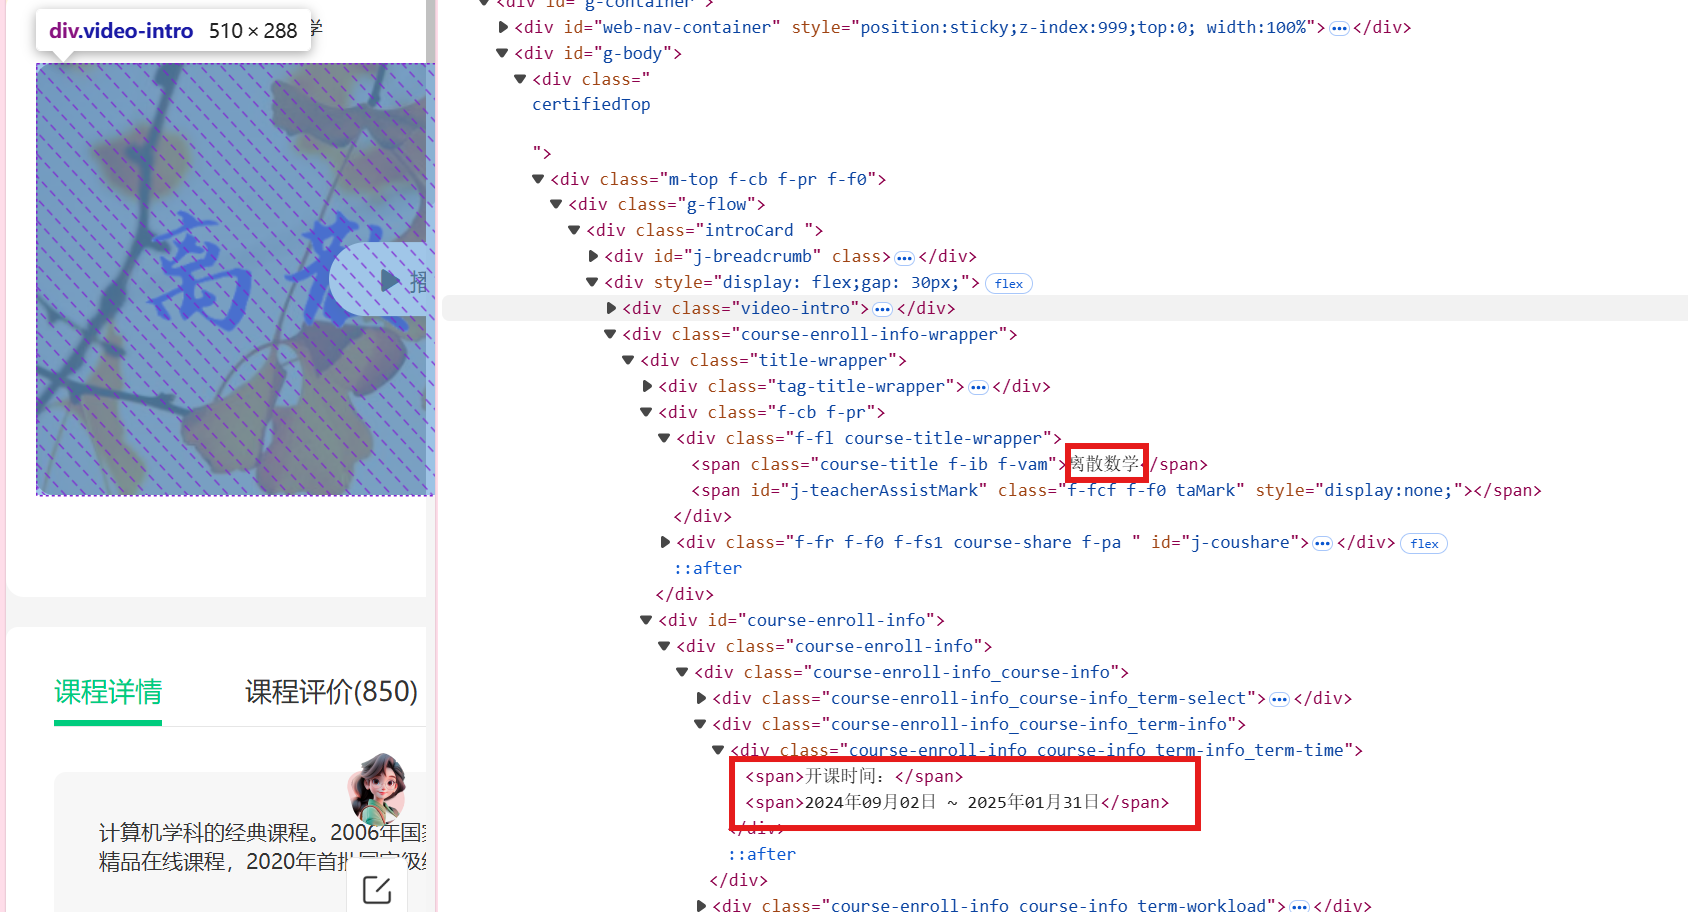
Task: Click the div.video-intro inspector tooltip
Action: click(173, 31)
